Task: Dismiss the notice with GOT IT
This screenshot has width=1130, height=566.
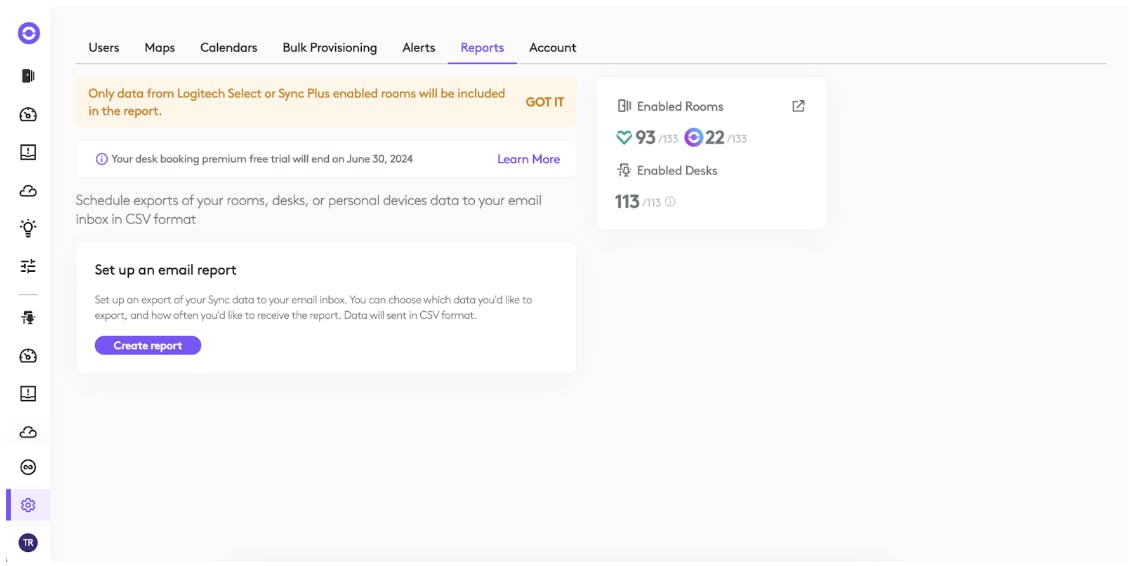Action: 545,102
